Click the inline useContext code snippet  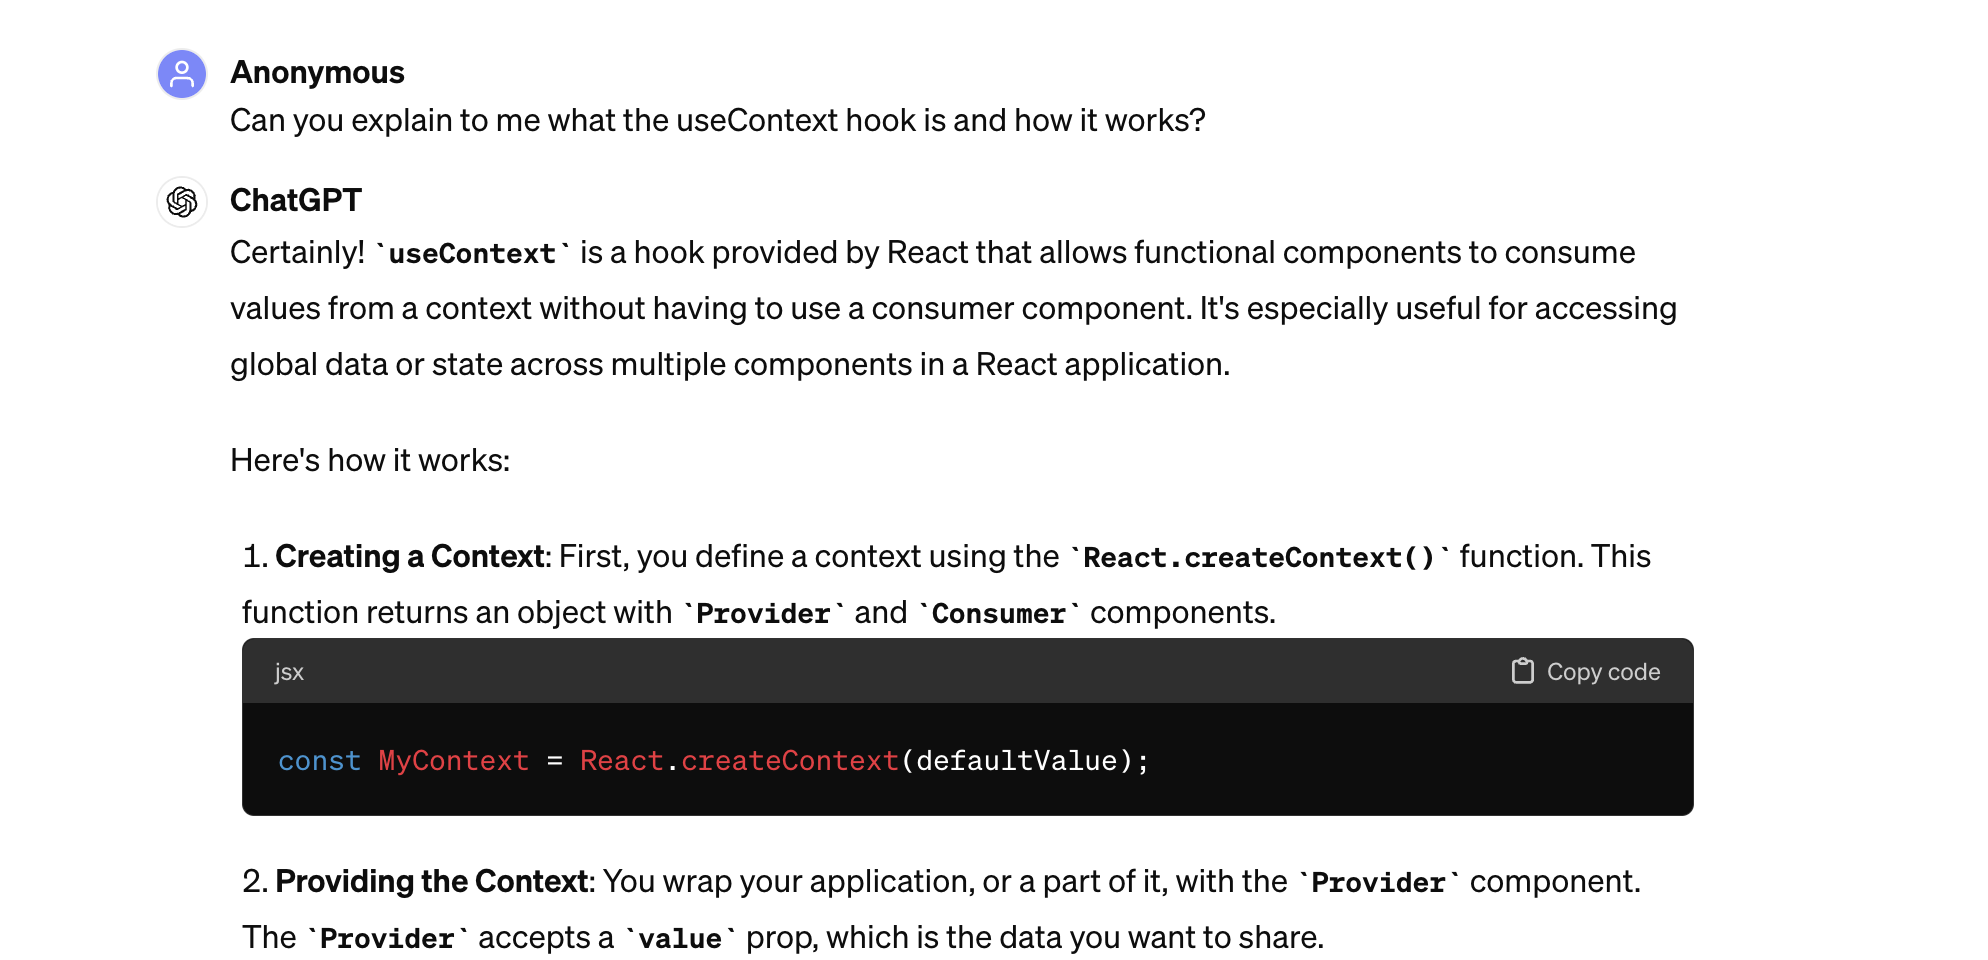[x=470, y=252]
